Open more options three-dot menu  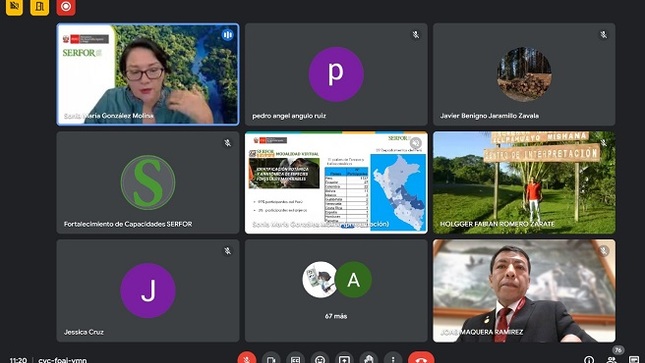click(x=393, y=359)
